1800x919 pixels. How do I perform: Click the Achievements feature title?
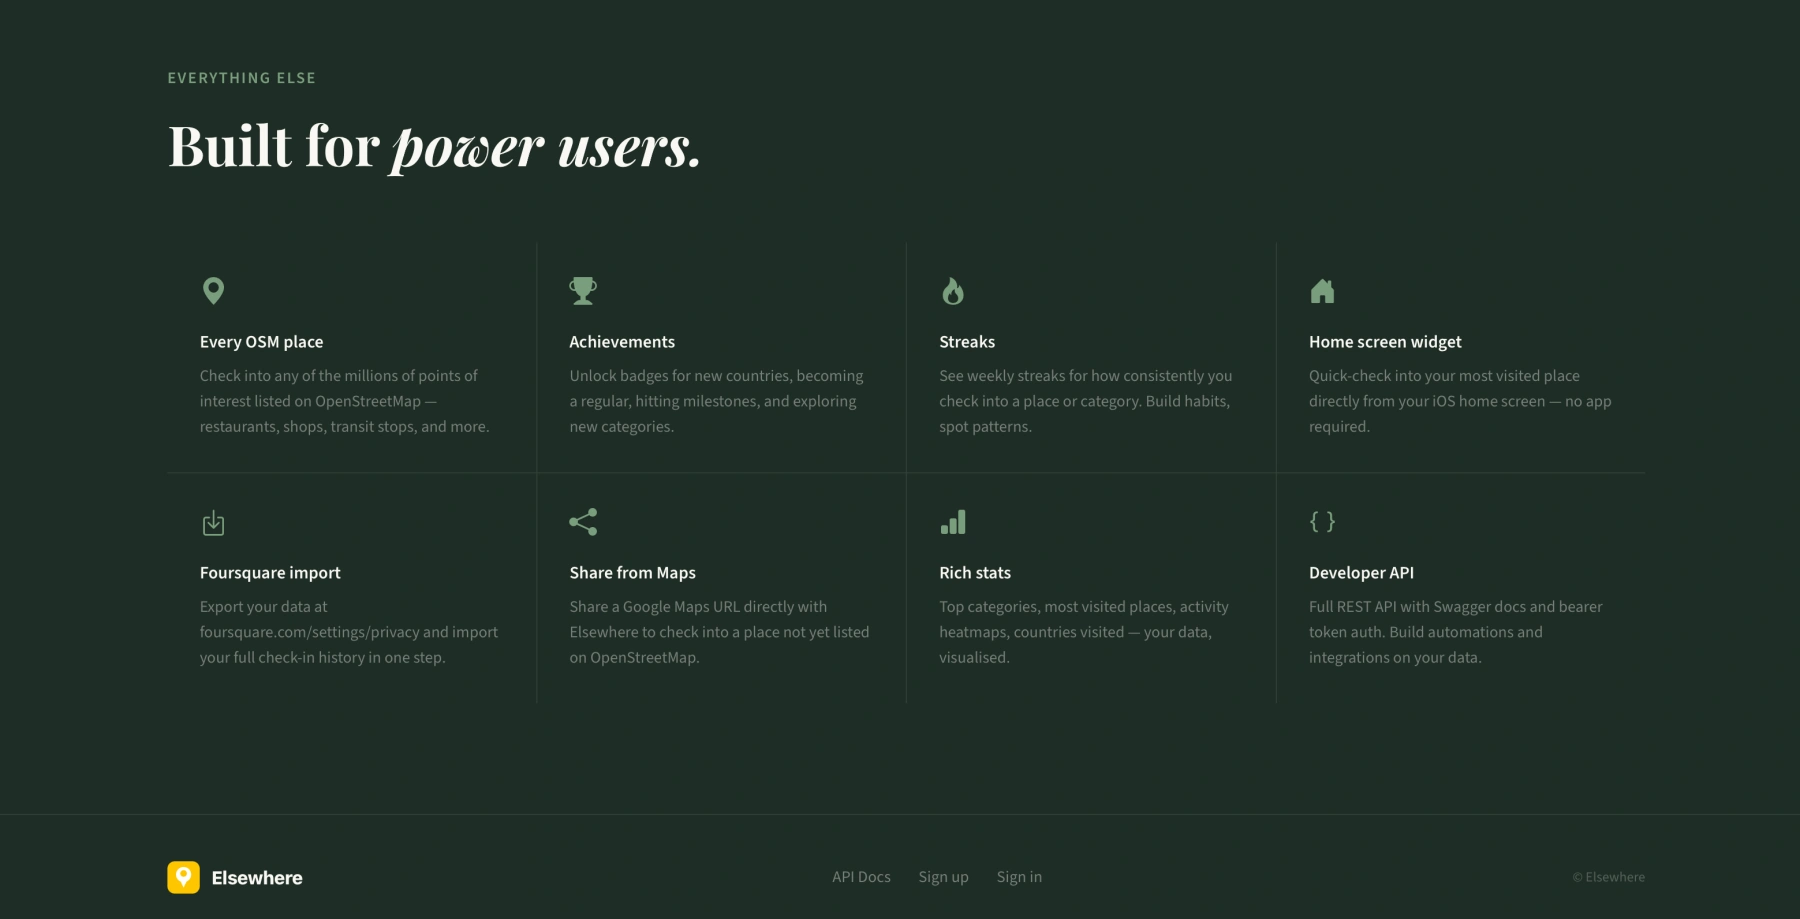[622, 342]
